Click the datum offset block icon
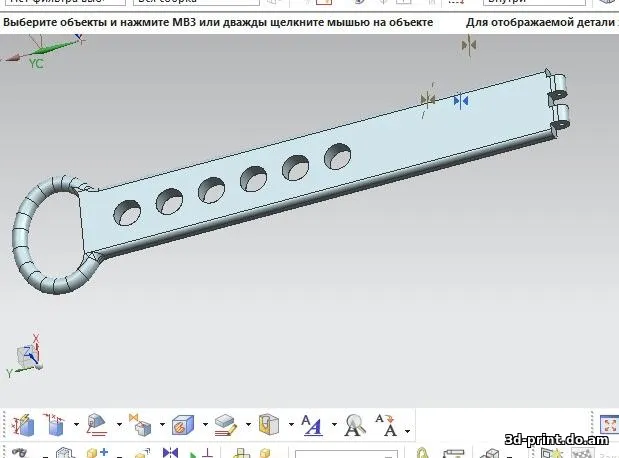Screen dimensions: 619x458 pyautogui.click(x=54, y=425)
